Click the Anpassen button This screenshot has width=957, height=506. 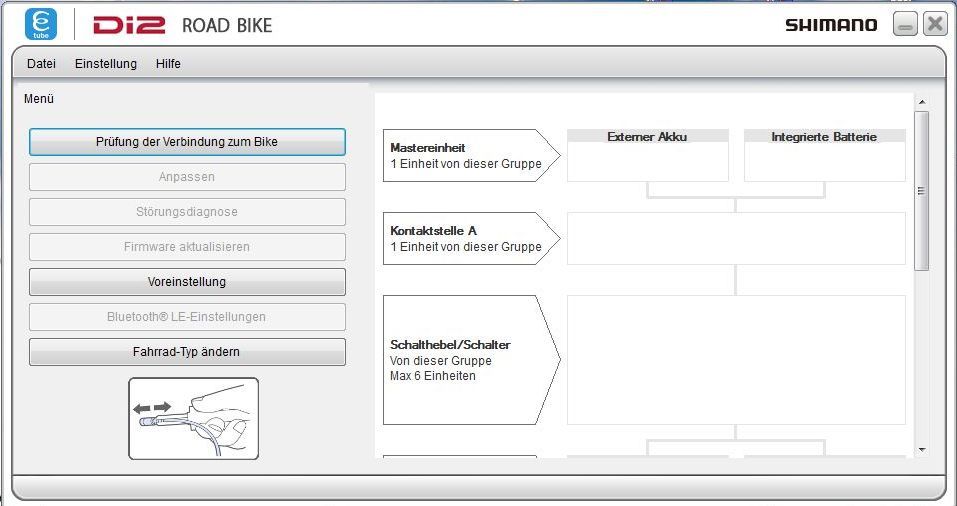coord(187,177)
